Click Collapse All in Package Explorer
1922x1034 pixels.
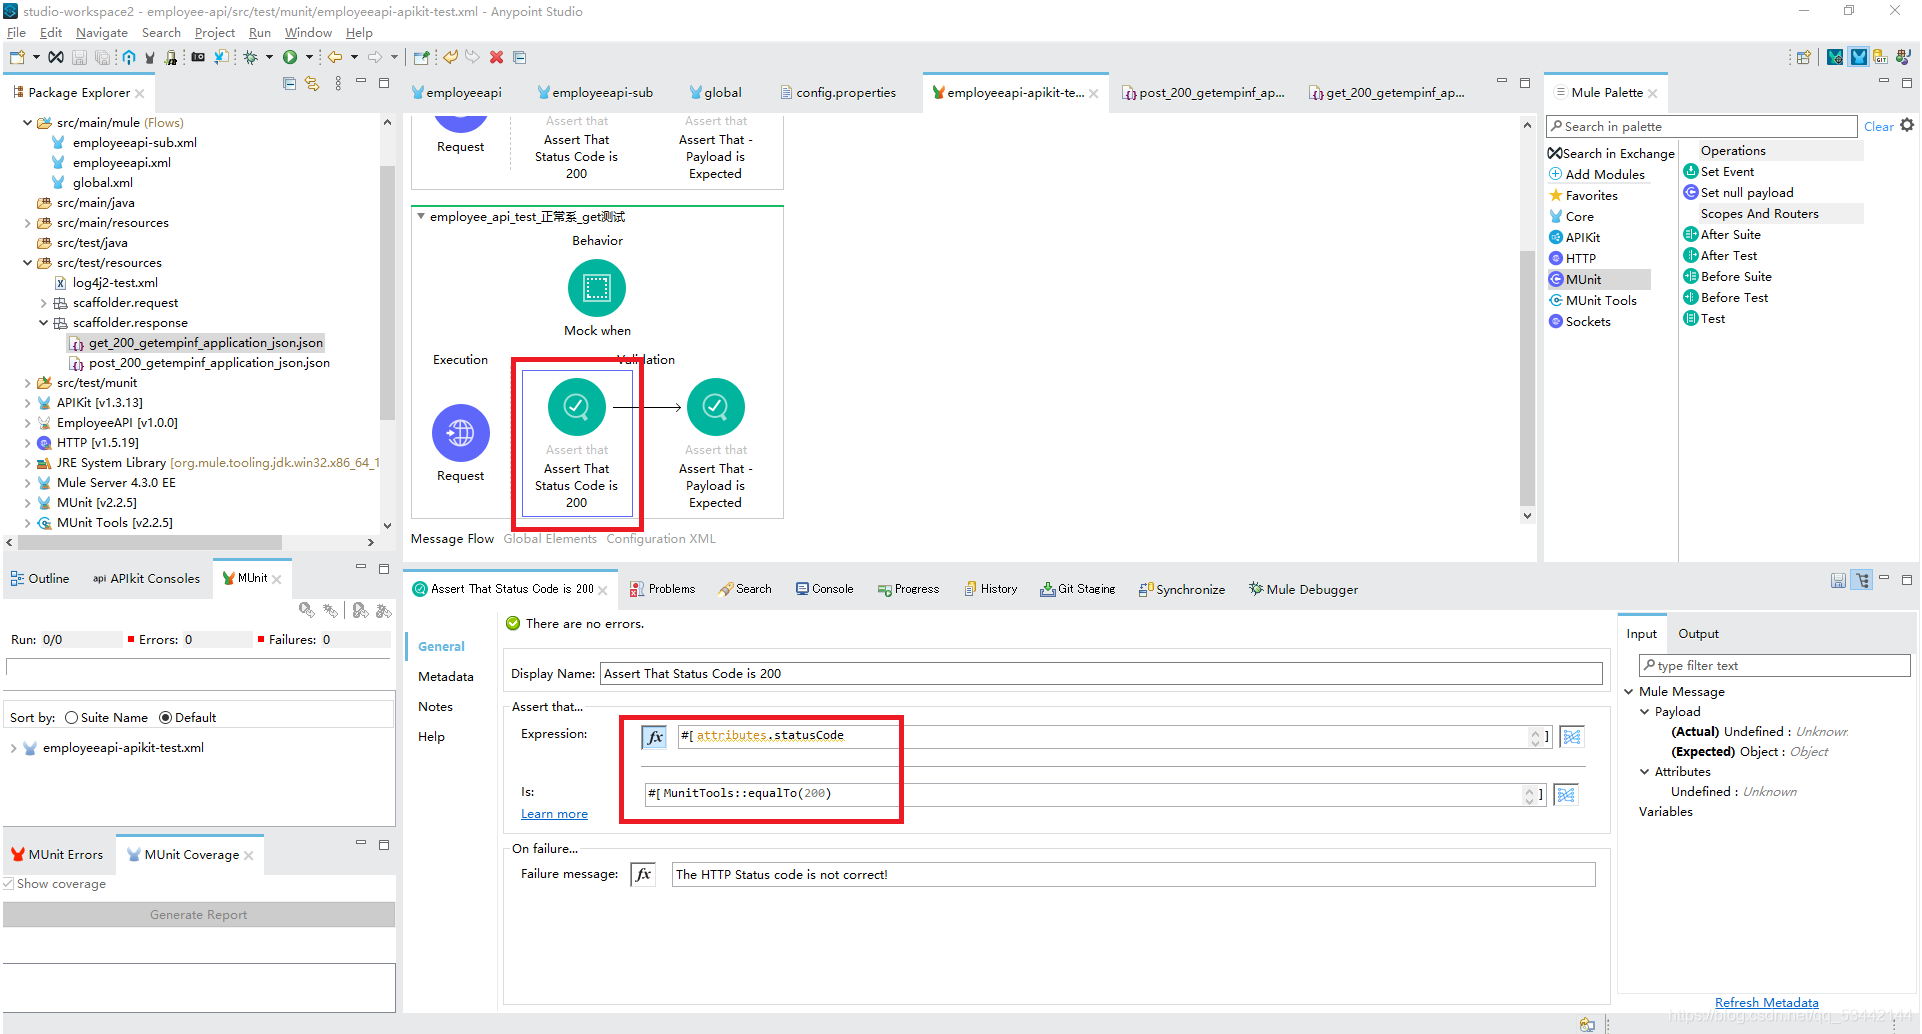[x=289, y=84]
